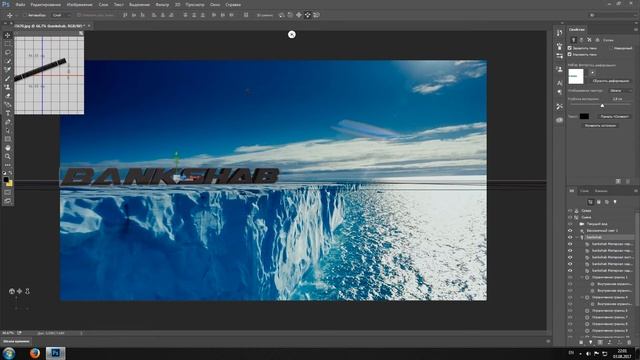Filter 3D panel by Materials
640x360 pixels.
click(x=607, y=202)
